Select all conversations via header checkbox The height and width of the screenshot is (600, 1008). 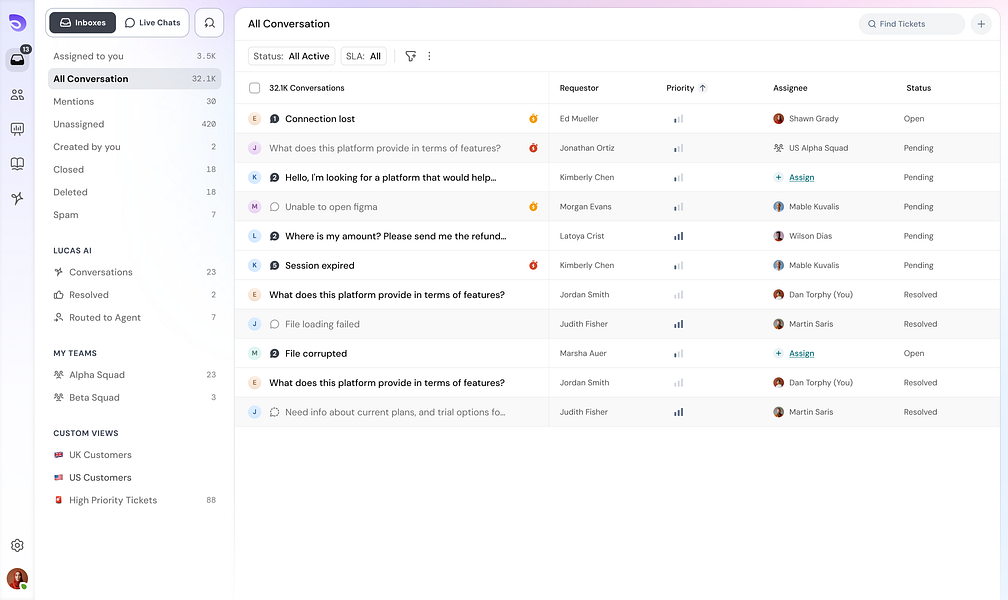click(x=254, y=88)
